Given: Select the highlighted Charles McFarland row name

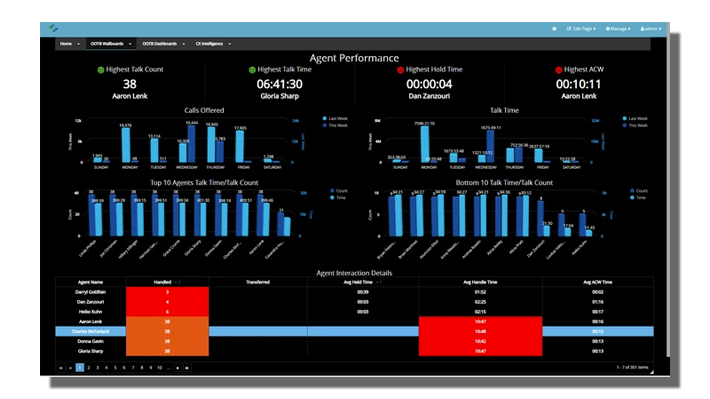Looking at the screenshot, I should pos(91,332).
